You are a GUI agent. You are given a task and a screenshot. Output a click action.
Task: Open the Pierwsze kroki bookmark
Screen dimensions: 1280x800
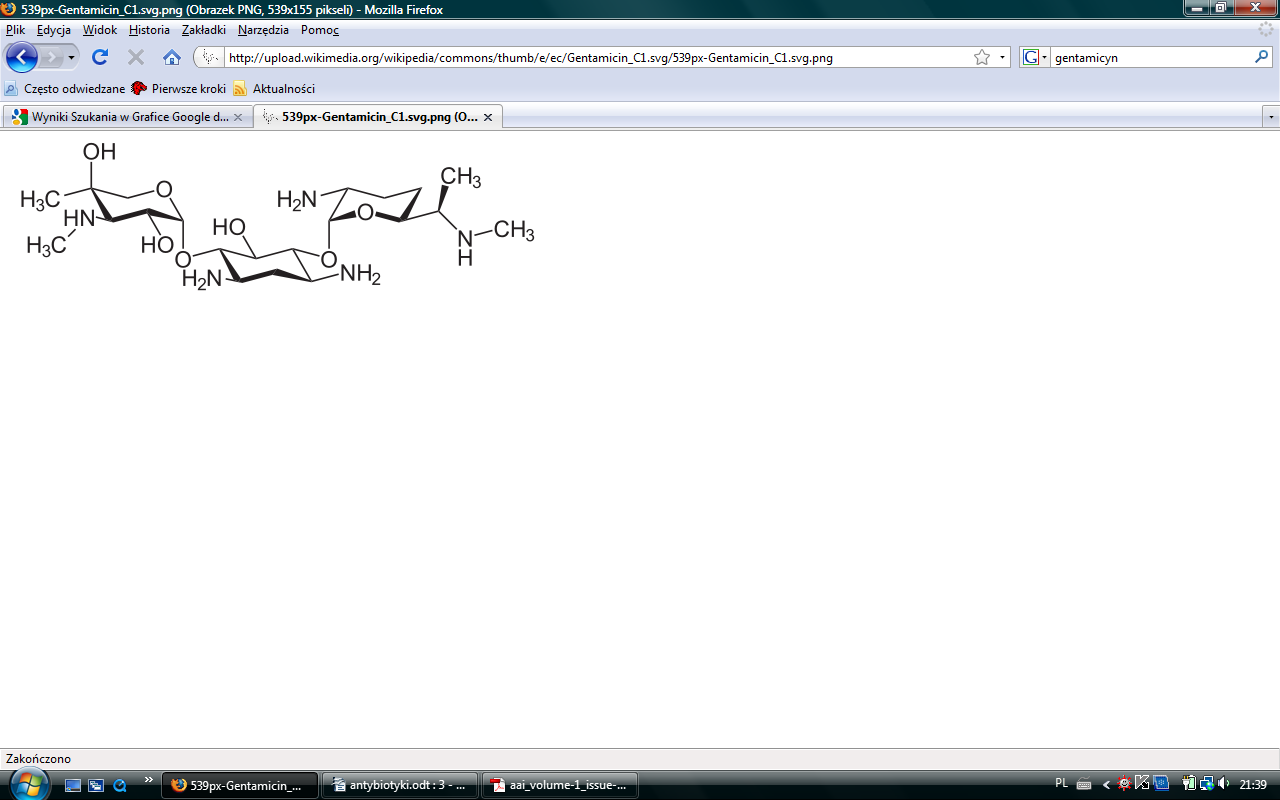(x=179, y=88)
